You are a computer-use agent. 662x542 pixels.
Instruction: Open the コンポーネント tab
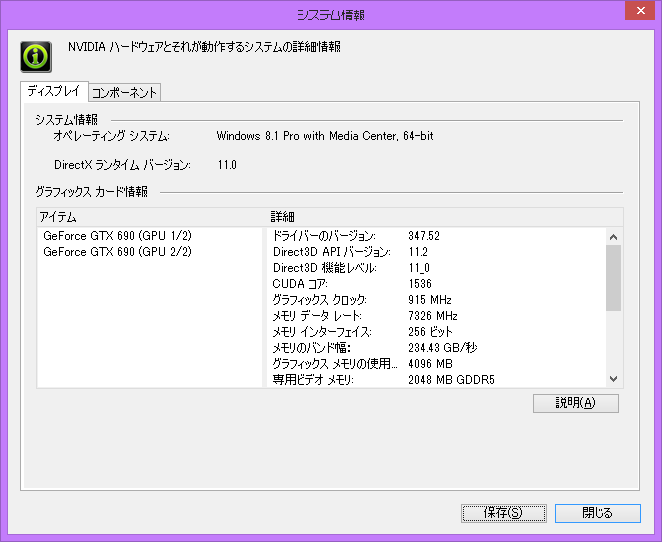[125, 92]
